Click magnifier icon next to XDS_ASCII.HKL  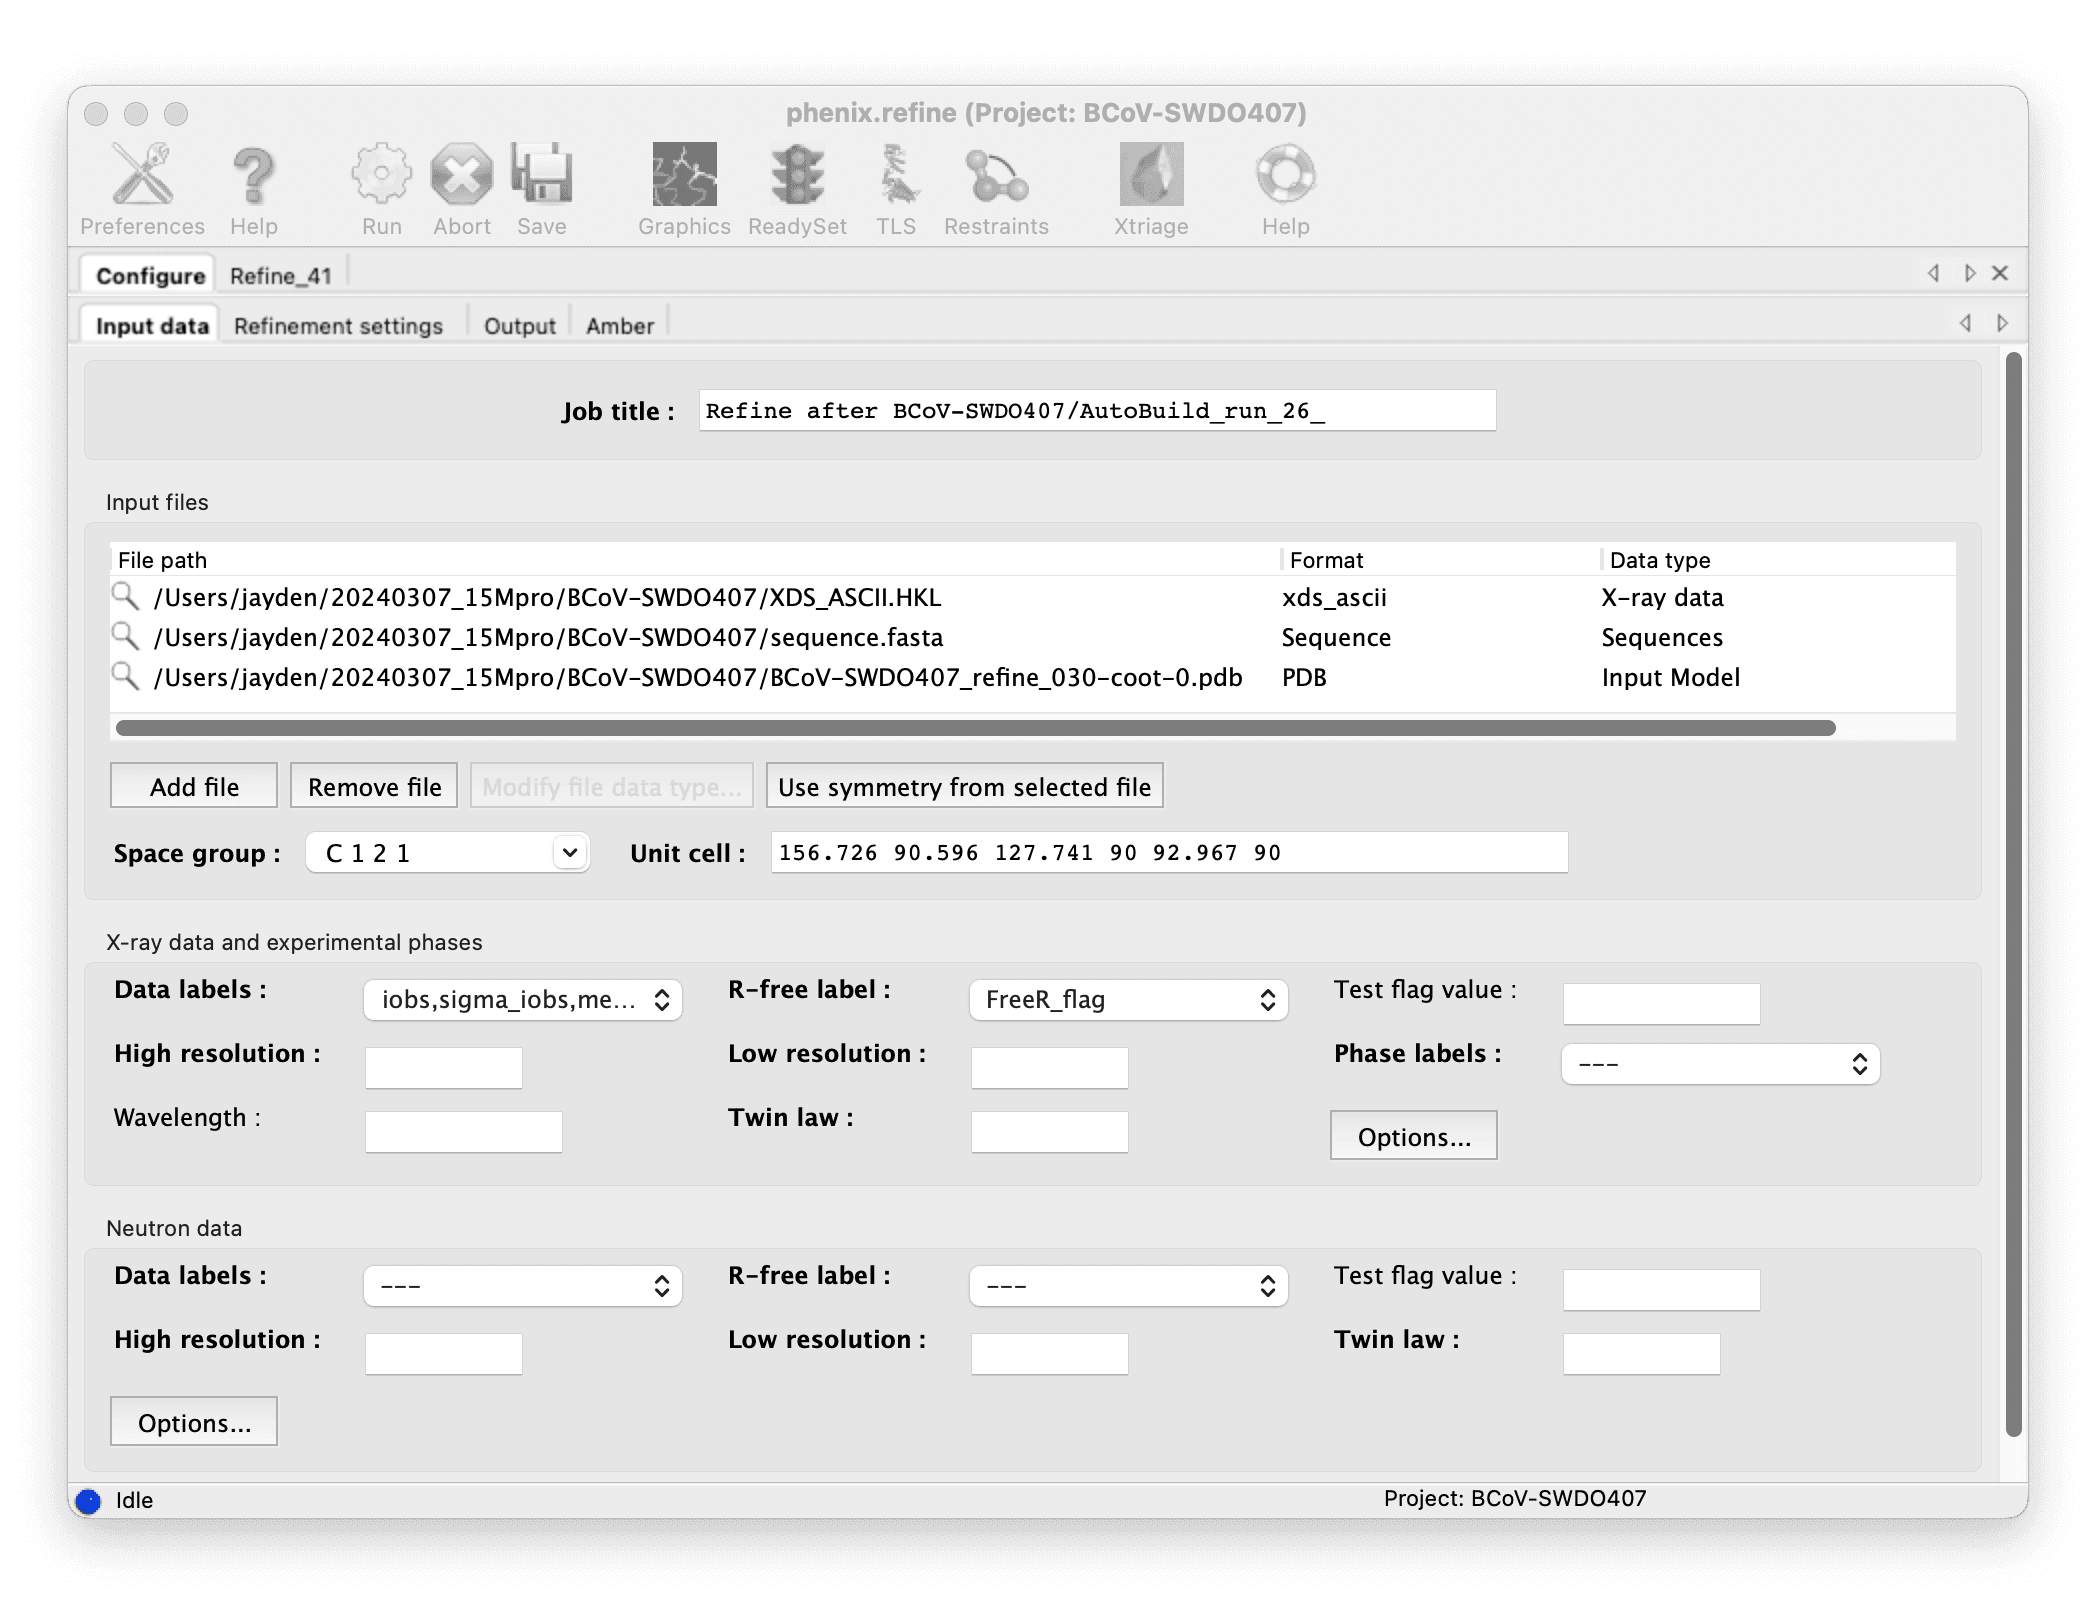[x=125, y=597]
